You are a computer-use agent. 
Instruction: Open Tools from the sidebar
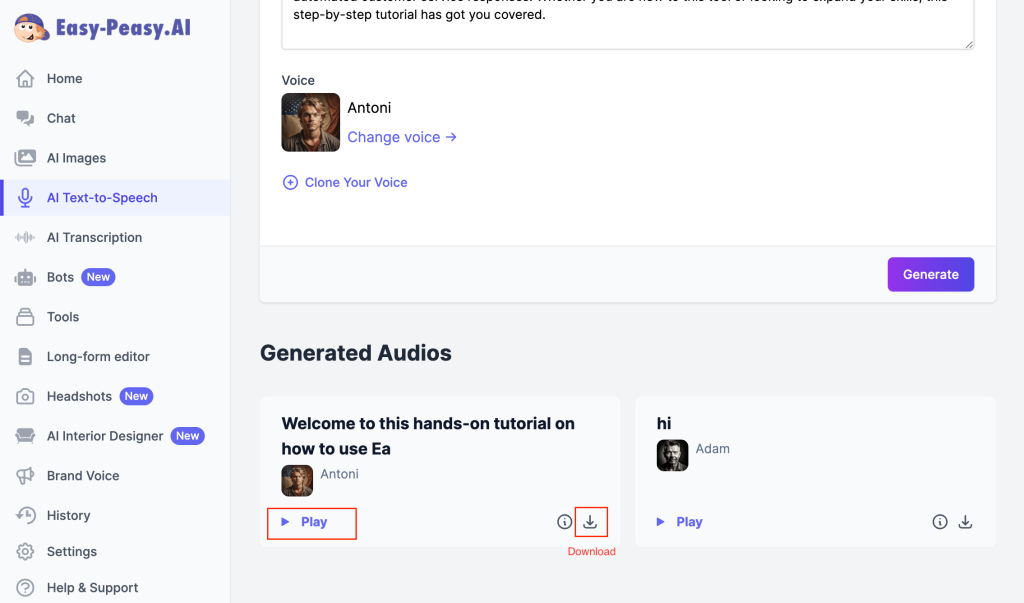tap(62, 317)
